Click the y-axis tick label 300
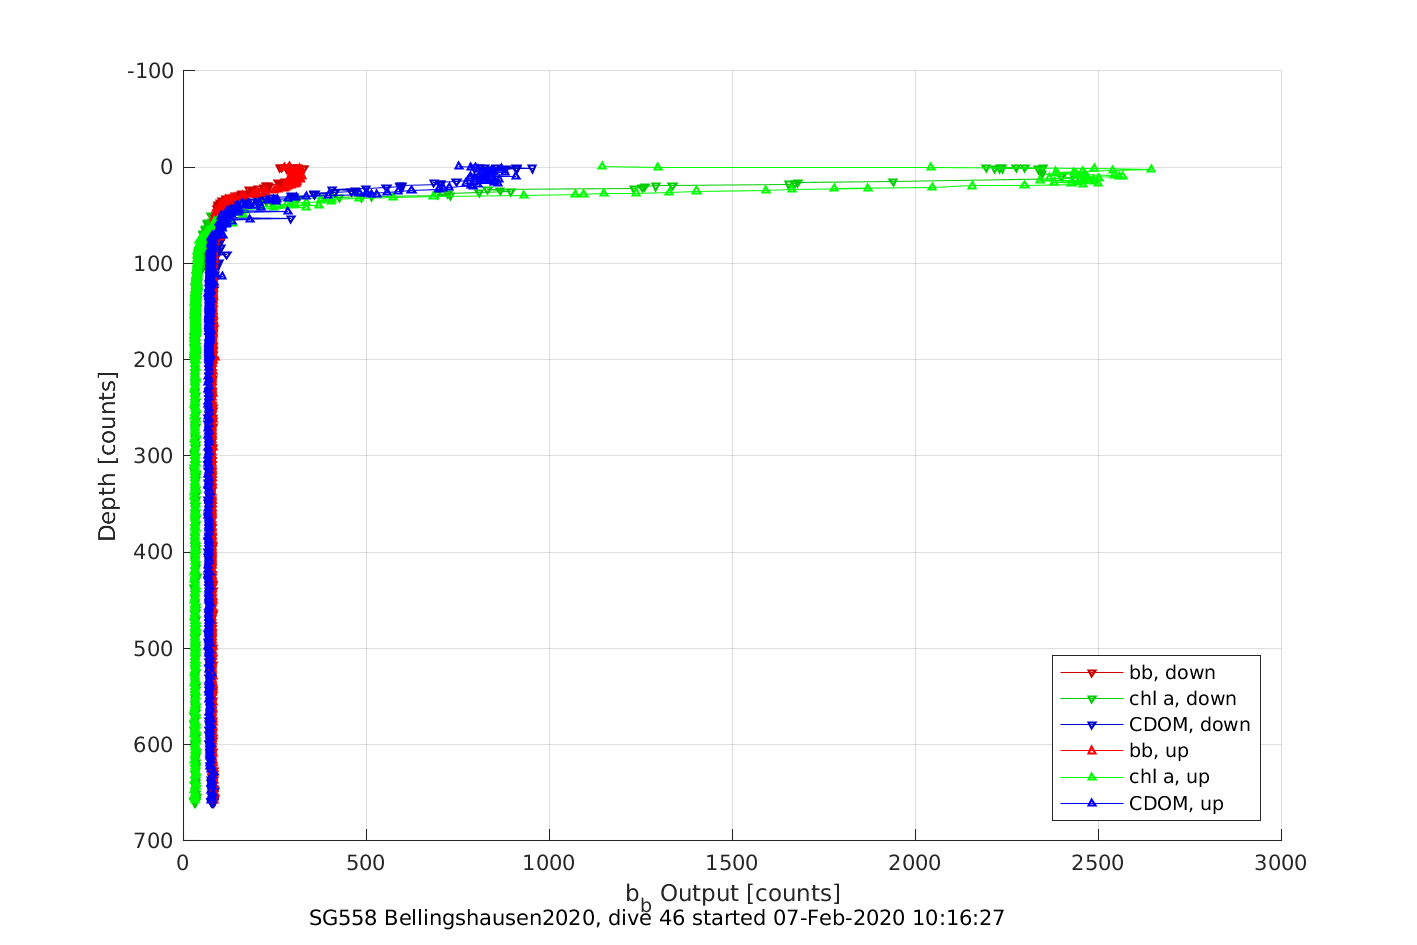 (x=154, y=456)
